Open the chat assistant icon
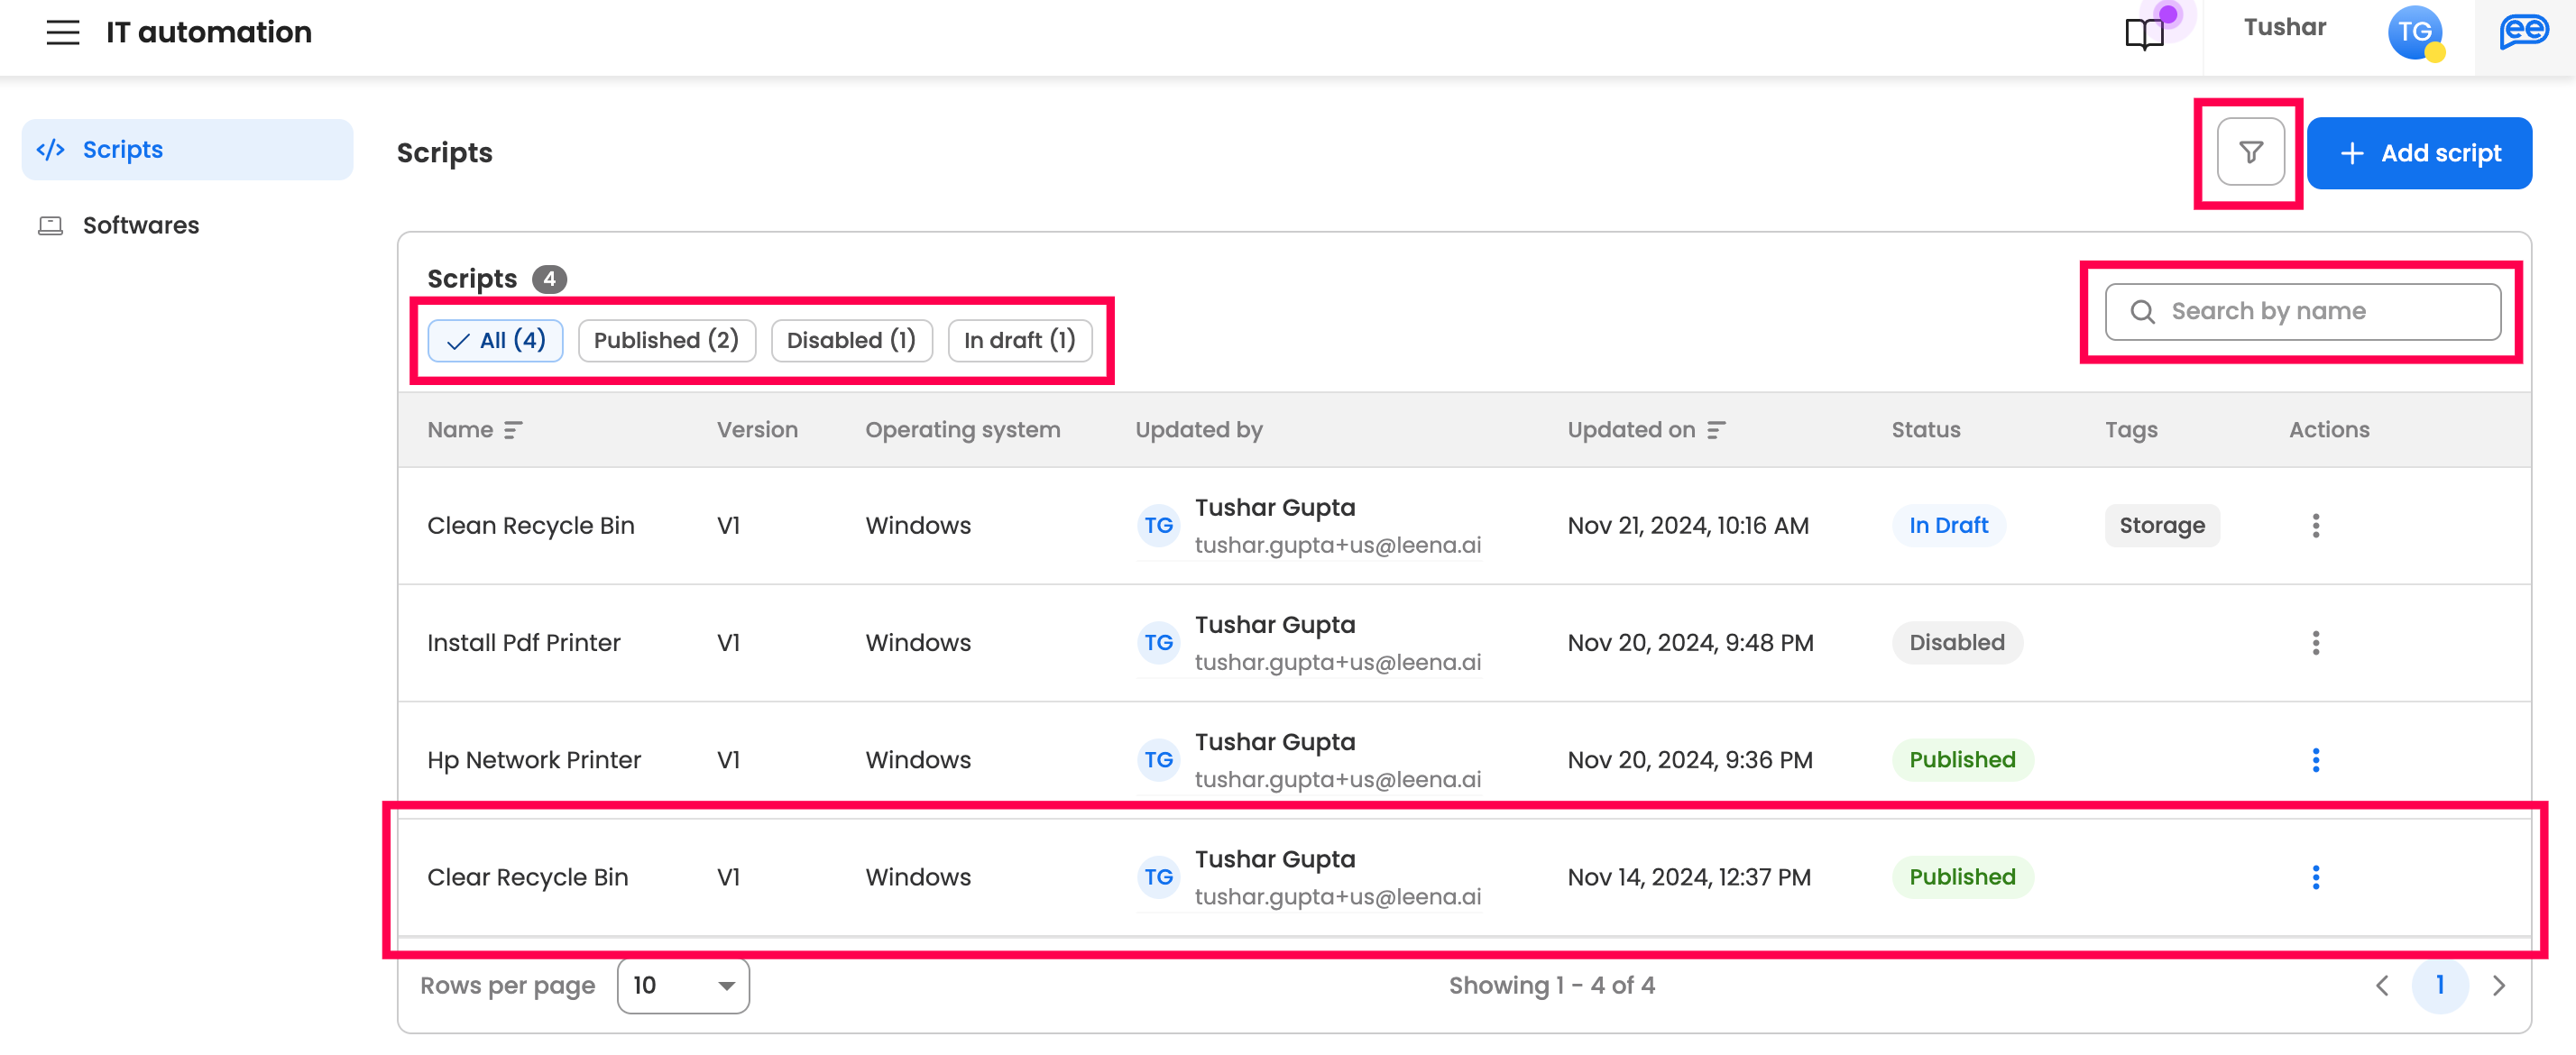Image resolution: width=2576 pixels, height=1055 pixels. pos(2523,32)
